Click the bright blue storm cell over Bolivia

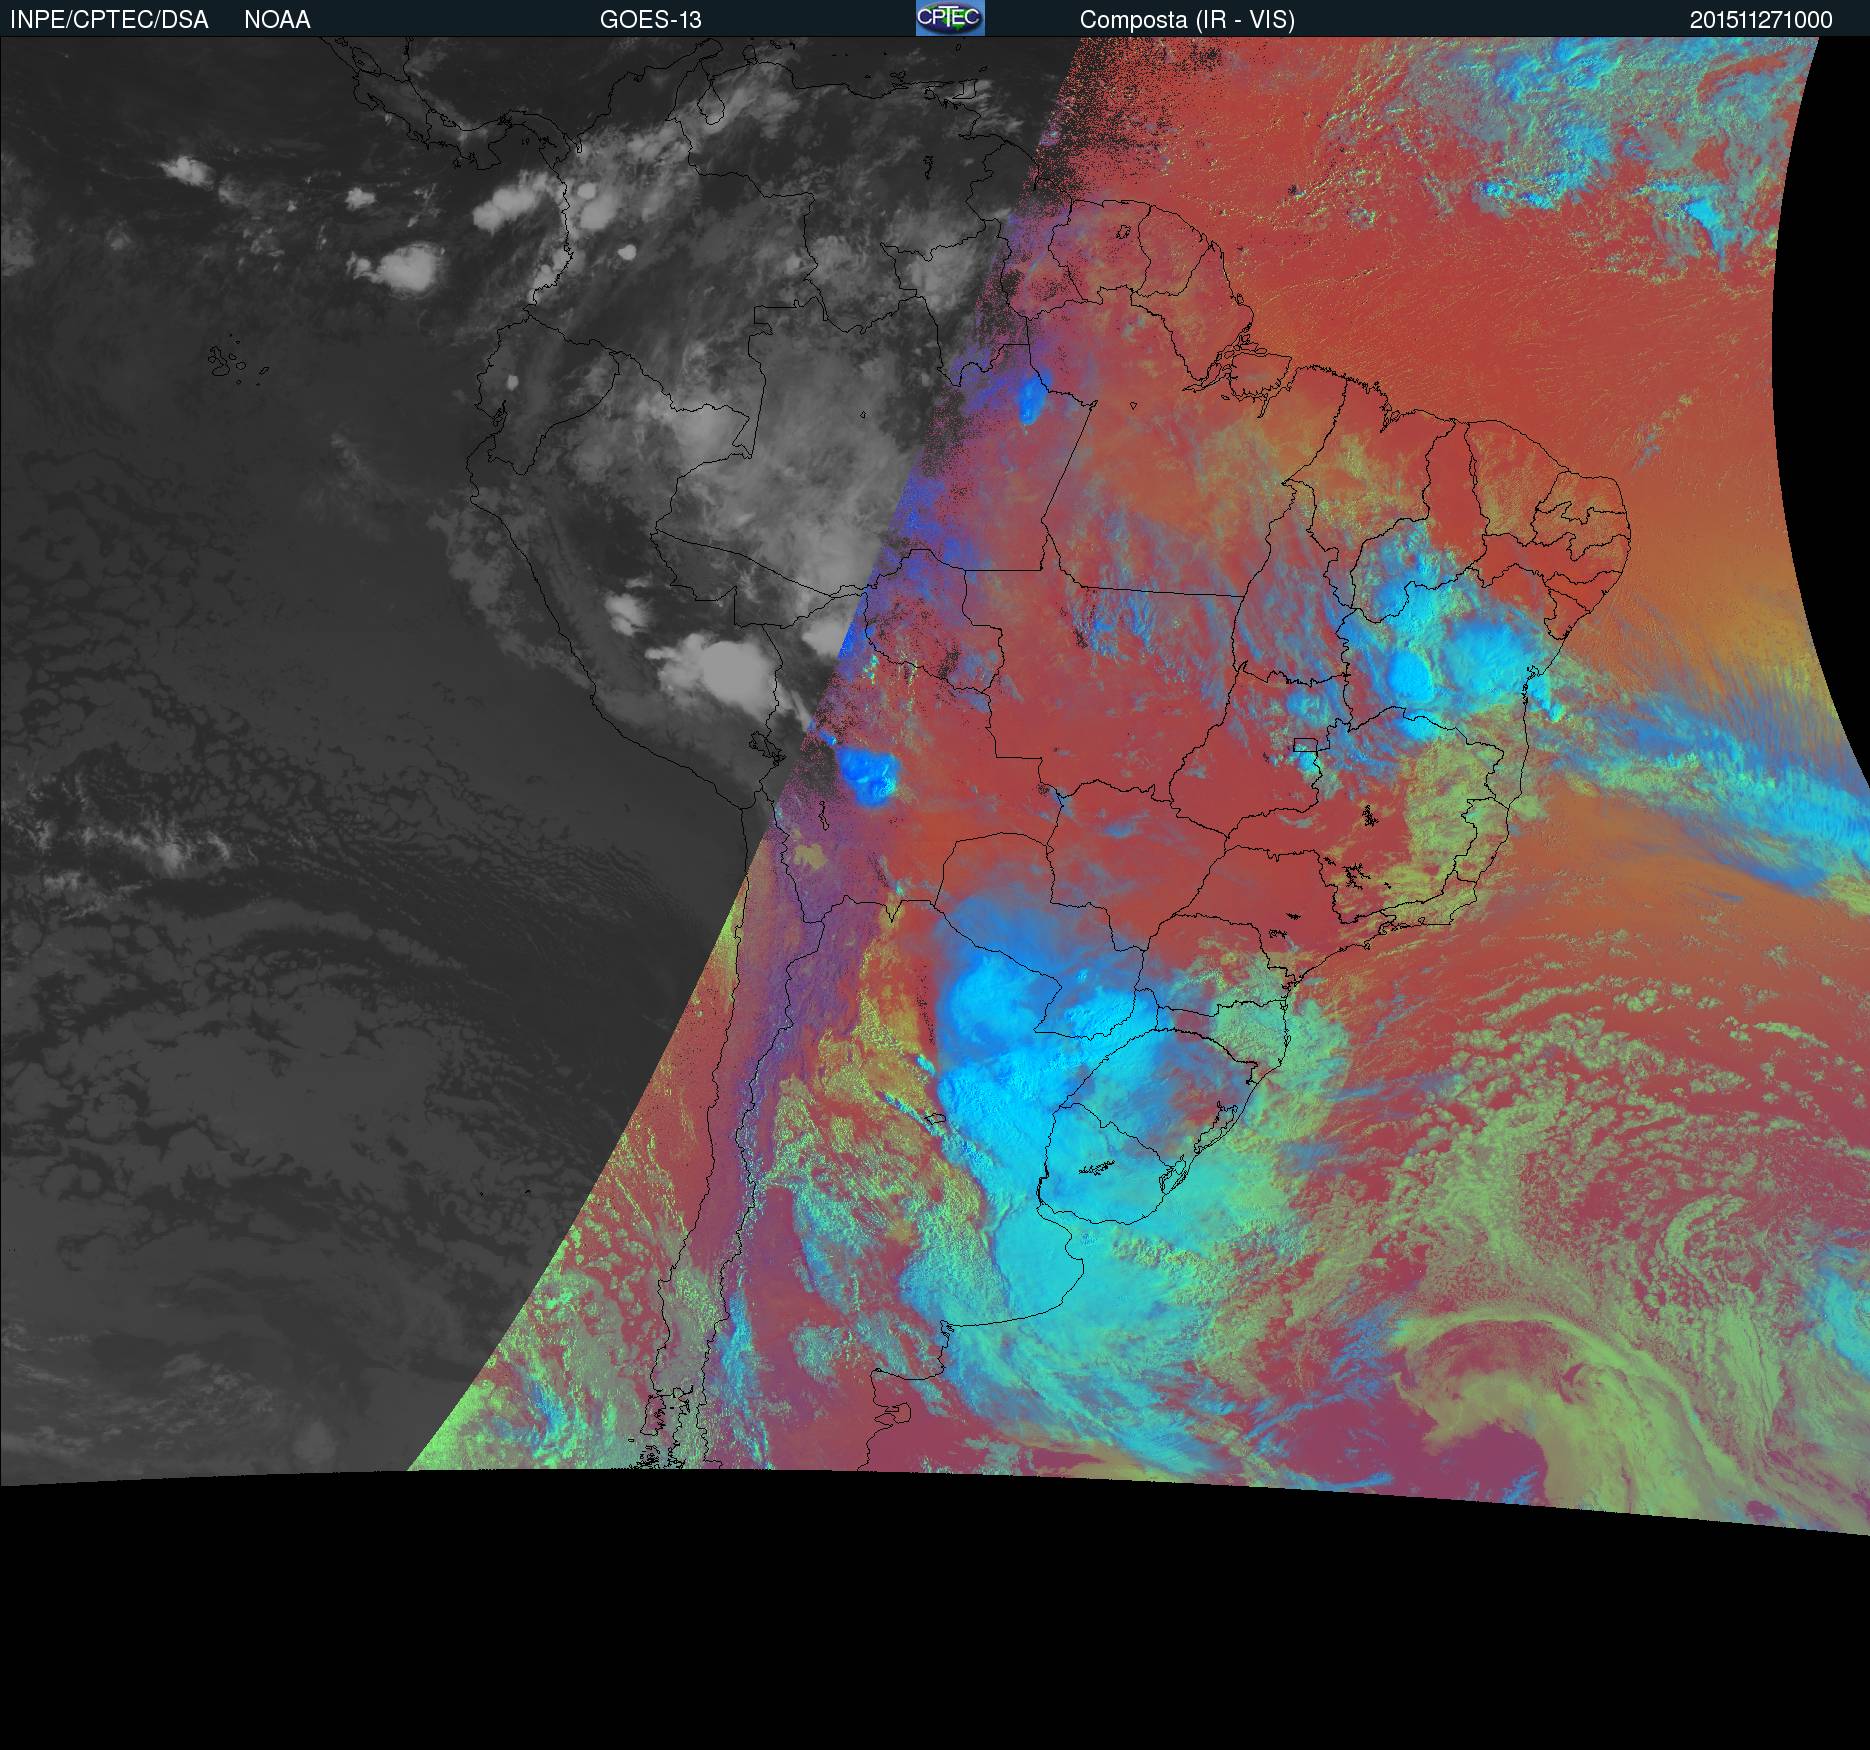click(868, 773)
